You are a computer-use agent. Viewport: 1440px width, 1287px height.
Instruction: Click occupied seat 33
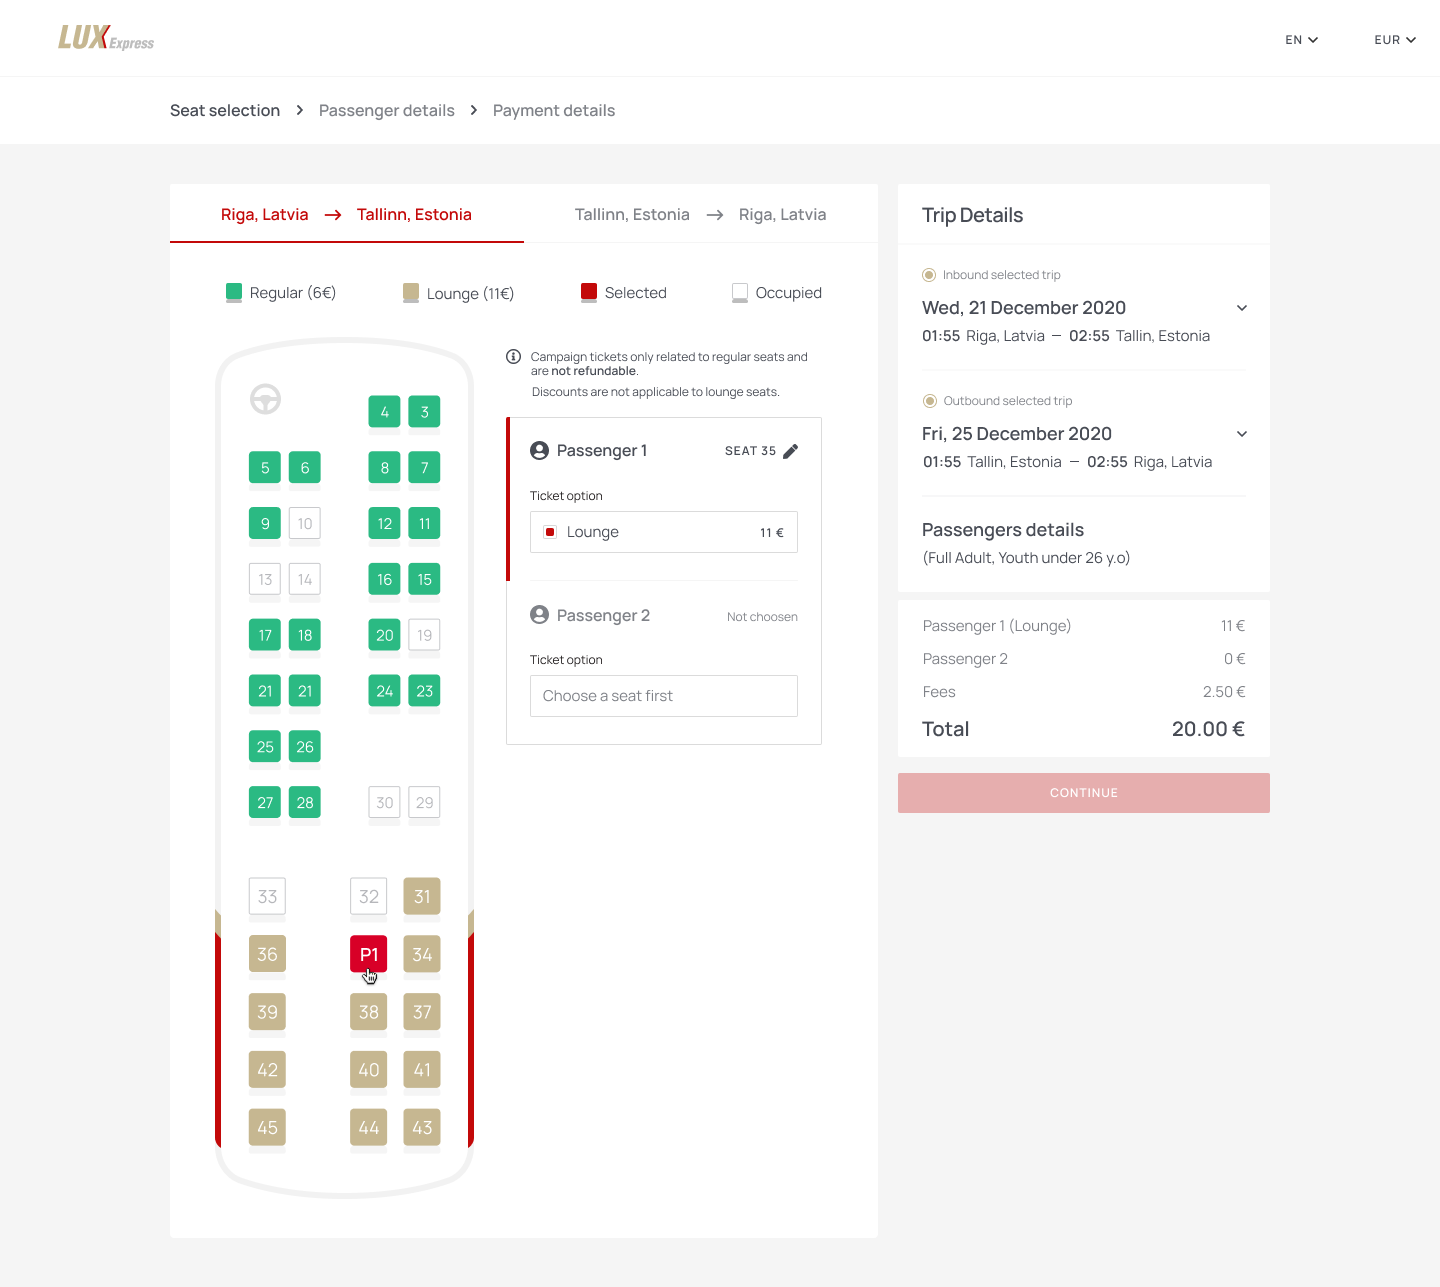(267, 897)
